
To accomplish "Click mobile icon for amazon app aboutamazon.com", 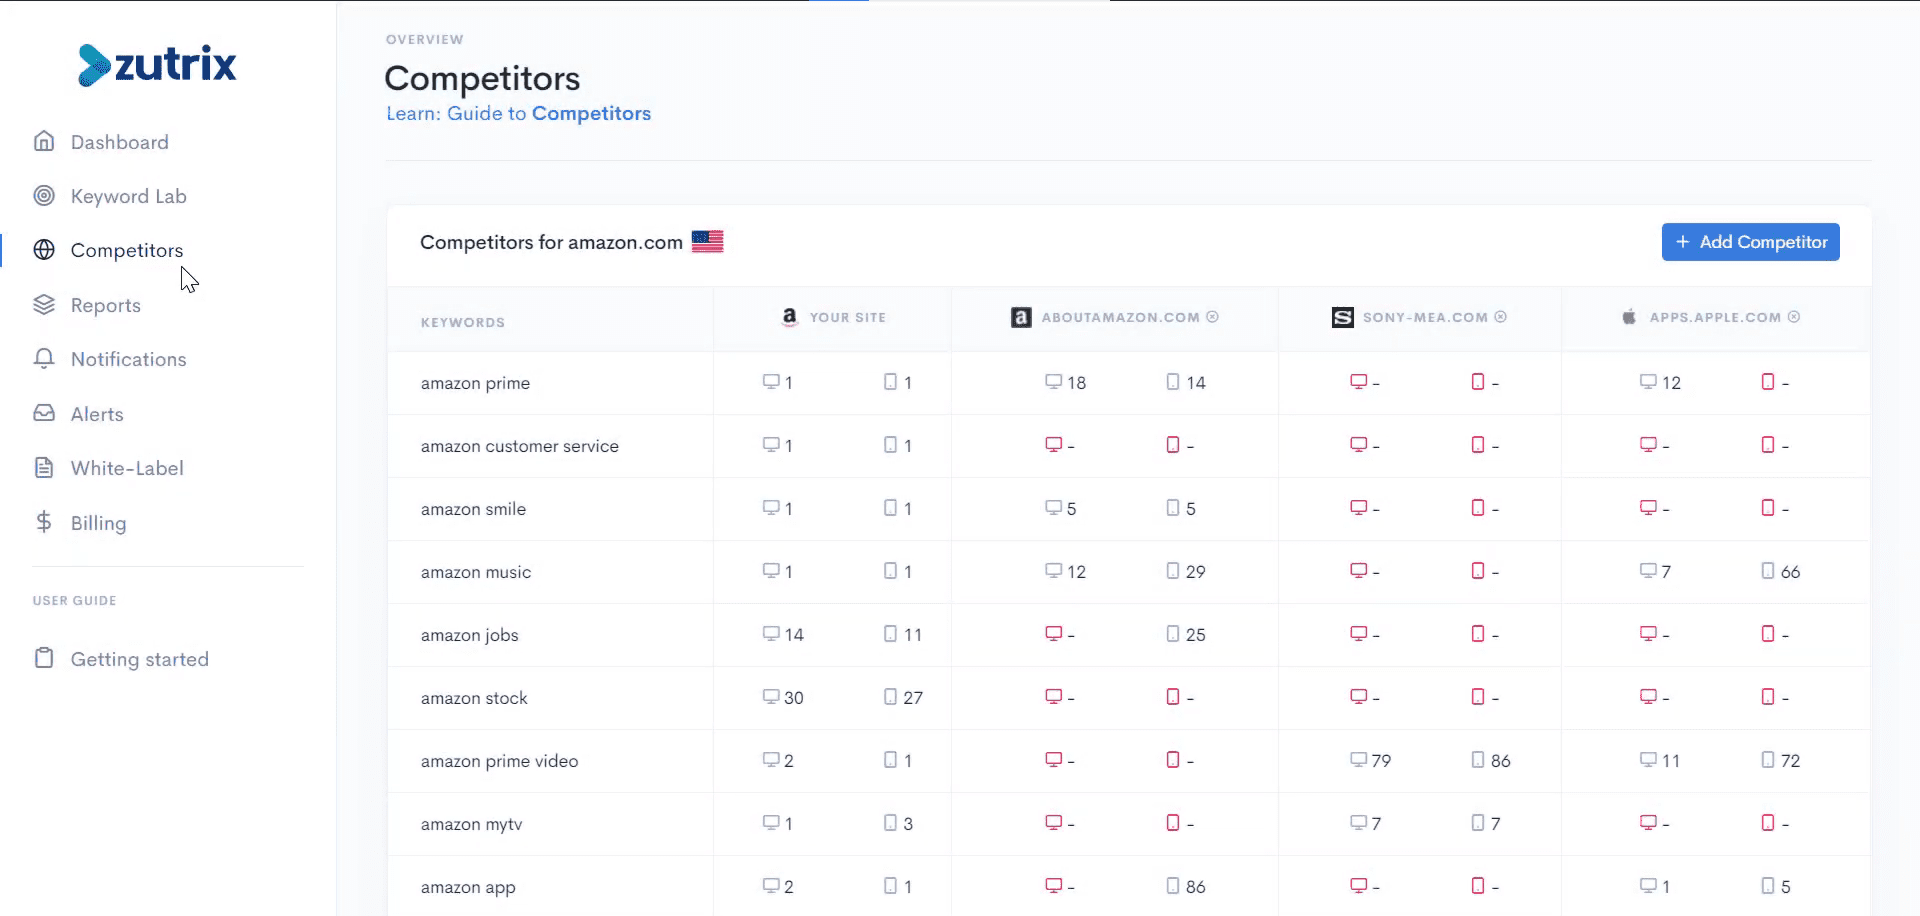I will [1173, 886].
